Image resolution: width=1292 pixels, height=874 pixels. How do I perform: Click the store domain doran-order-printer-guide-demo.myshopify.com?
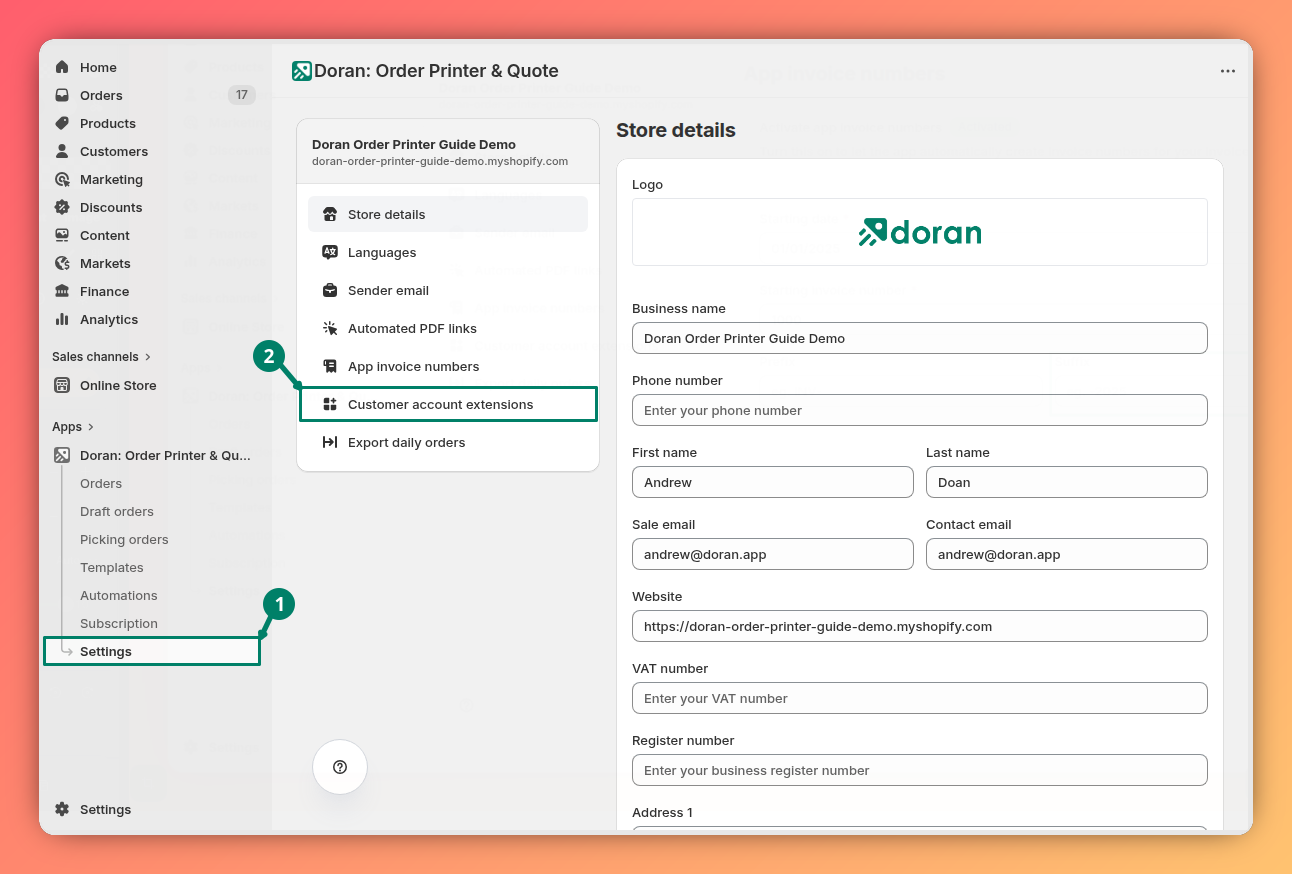click(440, 161)
